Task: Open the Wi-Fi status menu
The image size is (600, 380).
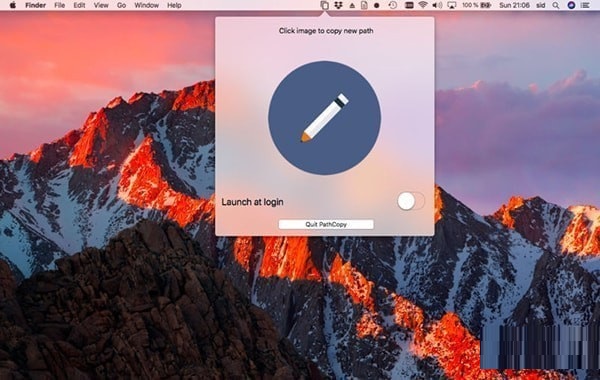Action: [x=423, y=5]
